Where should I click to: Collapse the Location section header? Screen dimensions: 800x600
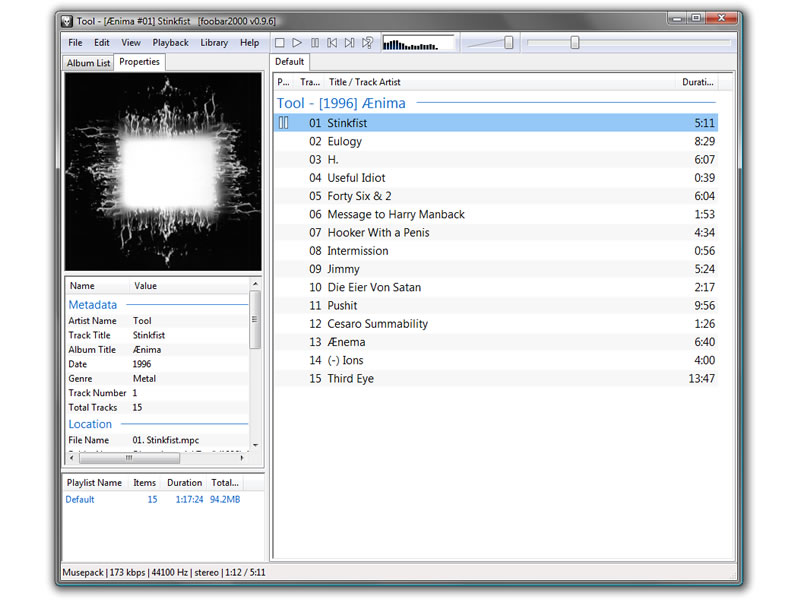click(90, 424)
